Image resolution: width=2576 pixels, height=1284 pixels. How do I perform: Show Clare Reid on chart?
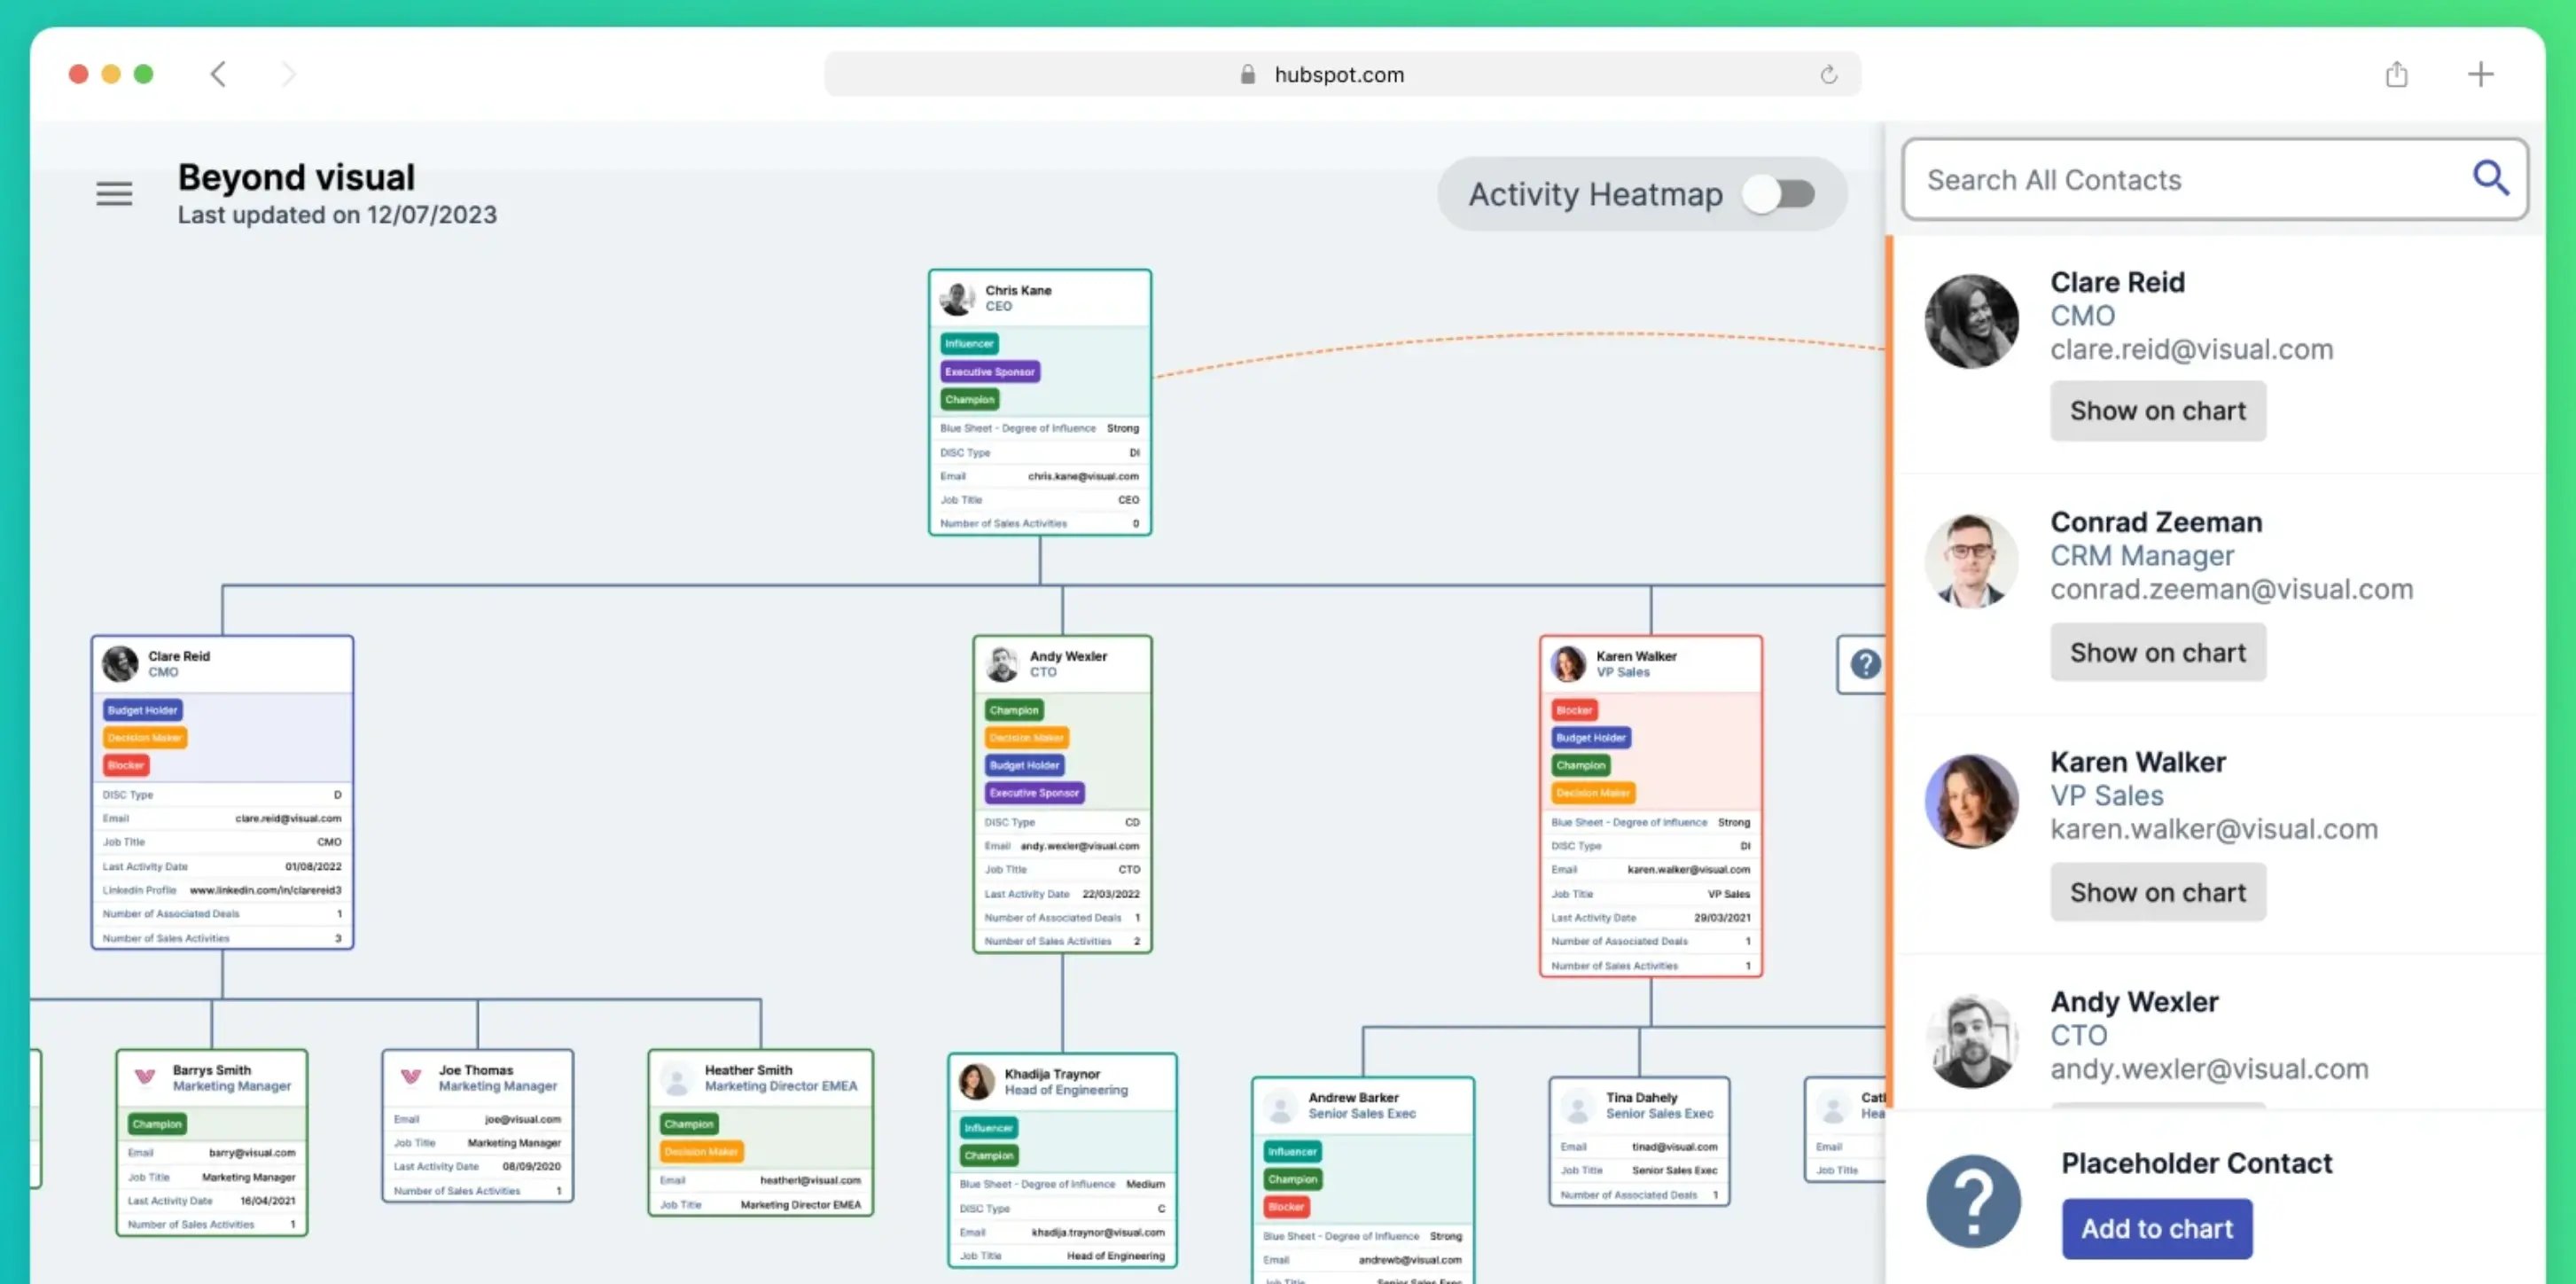coord(2157,411)
